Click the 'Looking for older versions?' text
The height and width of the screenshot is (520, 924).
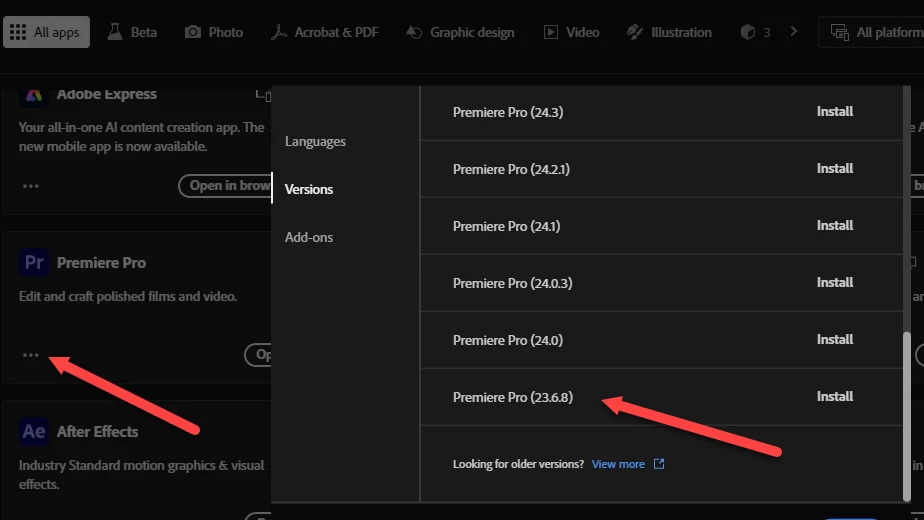pyautogui.click(x=518, y=464)
